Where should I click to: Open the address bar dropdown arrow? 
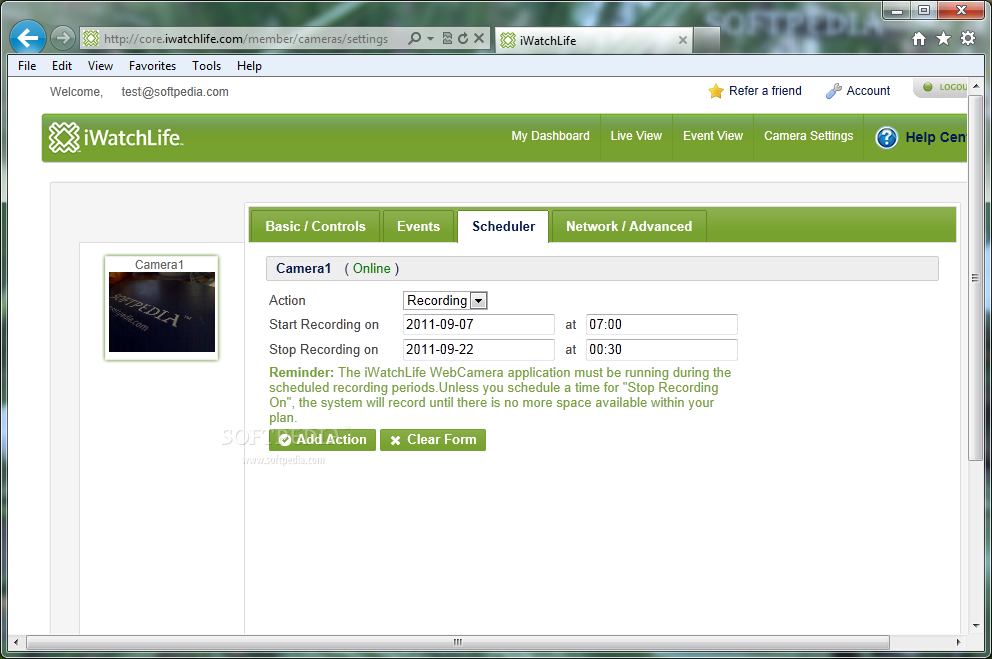pos(431,39)
